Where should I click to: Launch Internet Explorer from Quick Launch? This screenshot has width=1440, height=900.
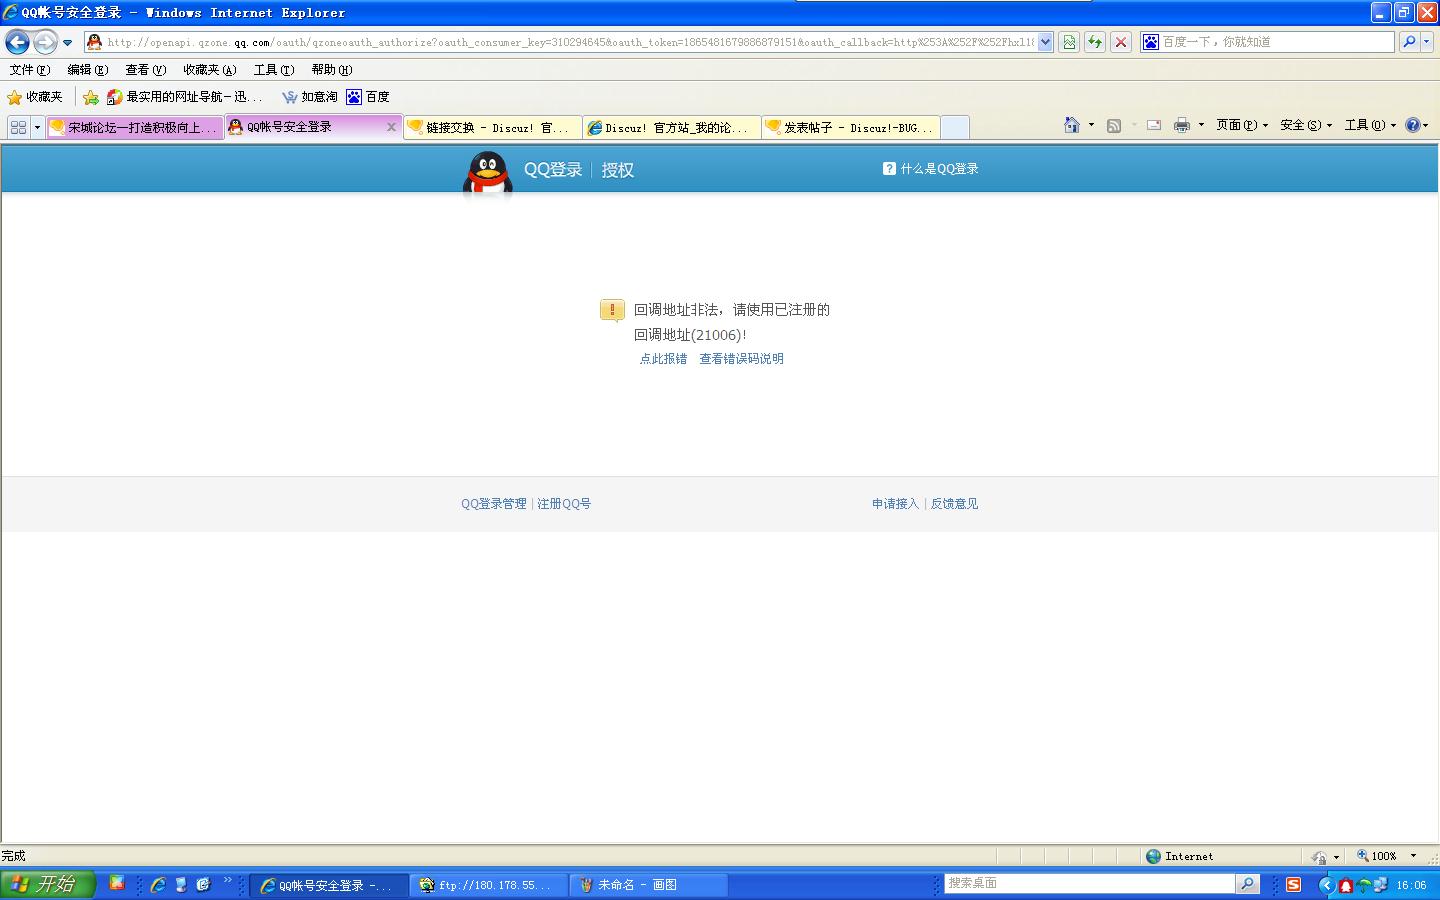pyautogui.click(x=158, y=884)
